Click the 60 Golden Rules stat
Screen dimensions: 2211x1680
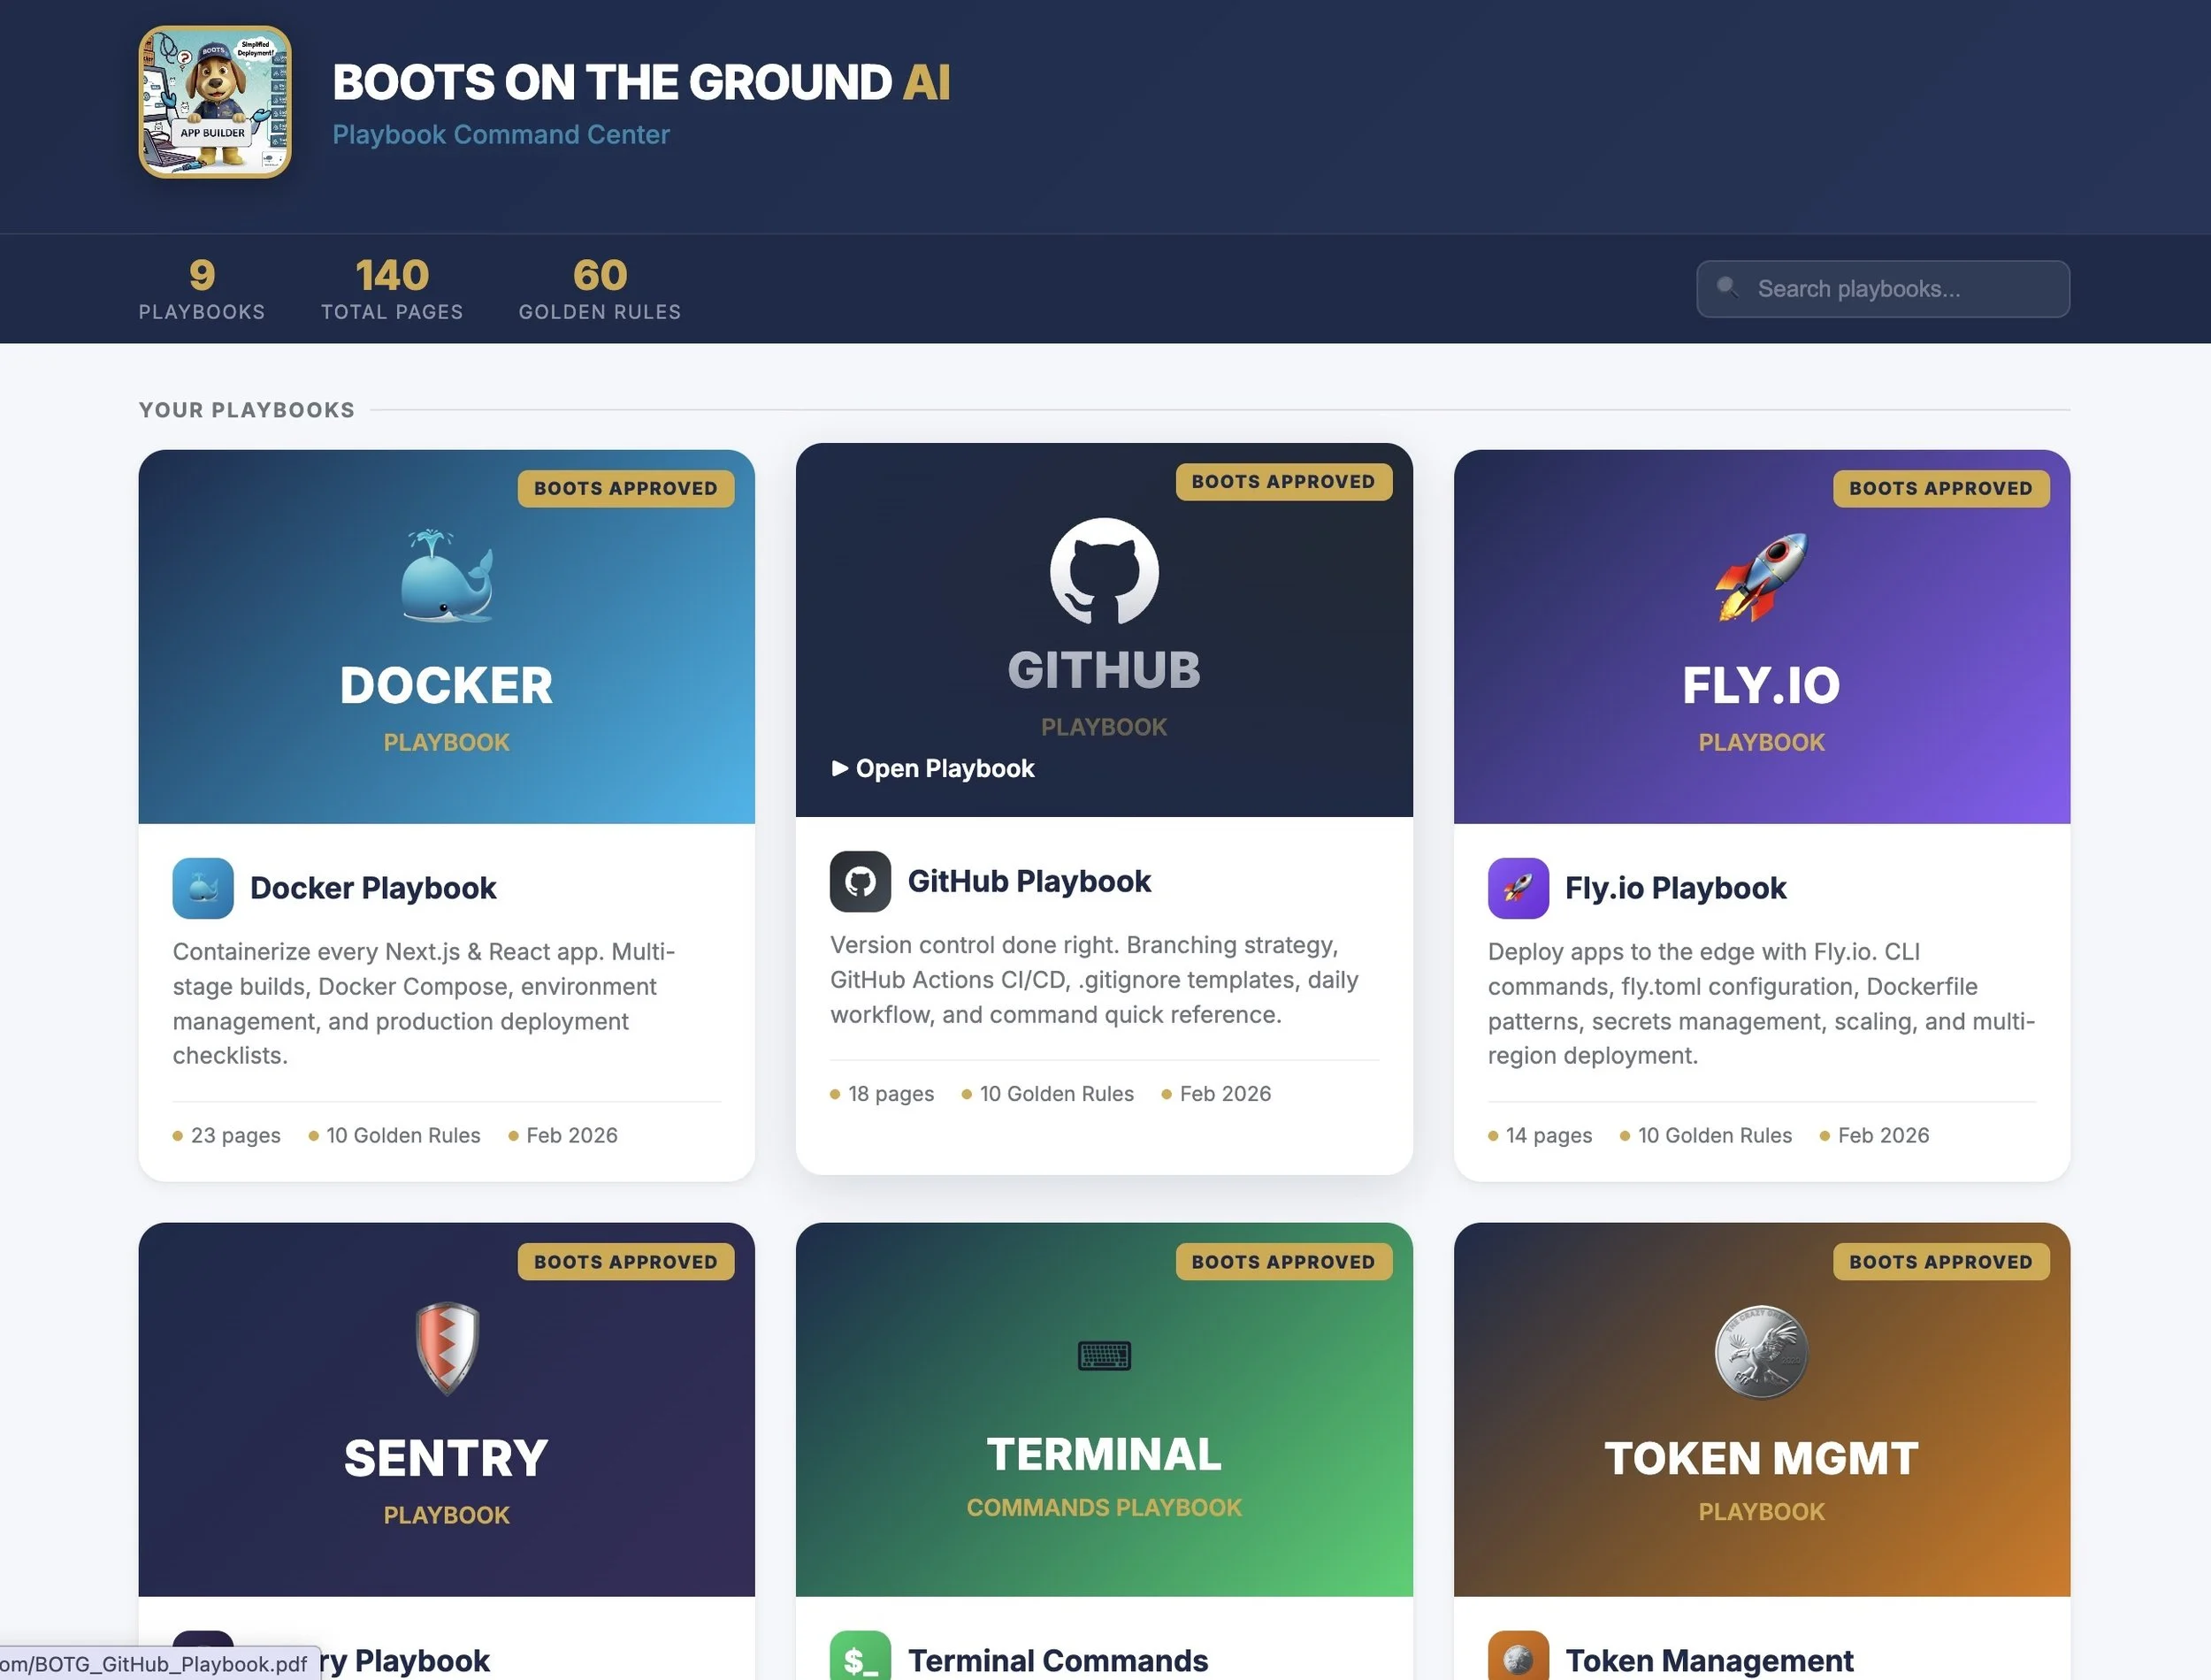[x=600, y=289]
